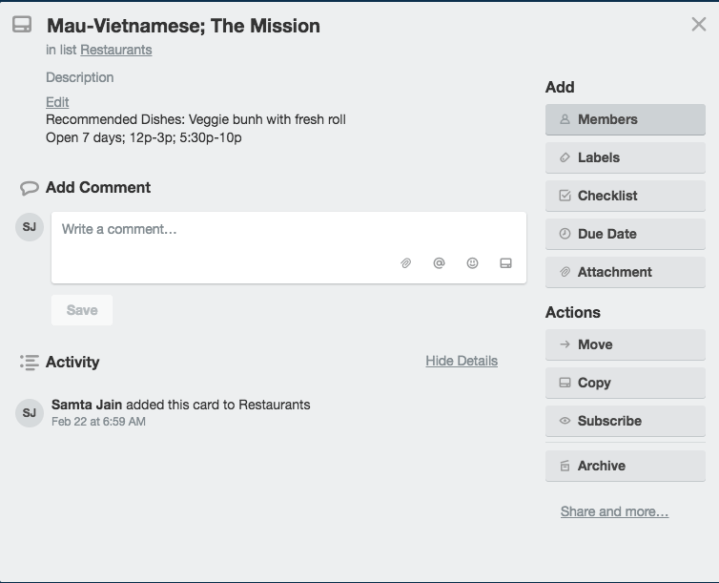Open the emoji picker in comment box
Viewport: 719px width, 583px height.
pos(472,263)
